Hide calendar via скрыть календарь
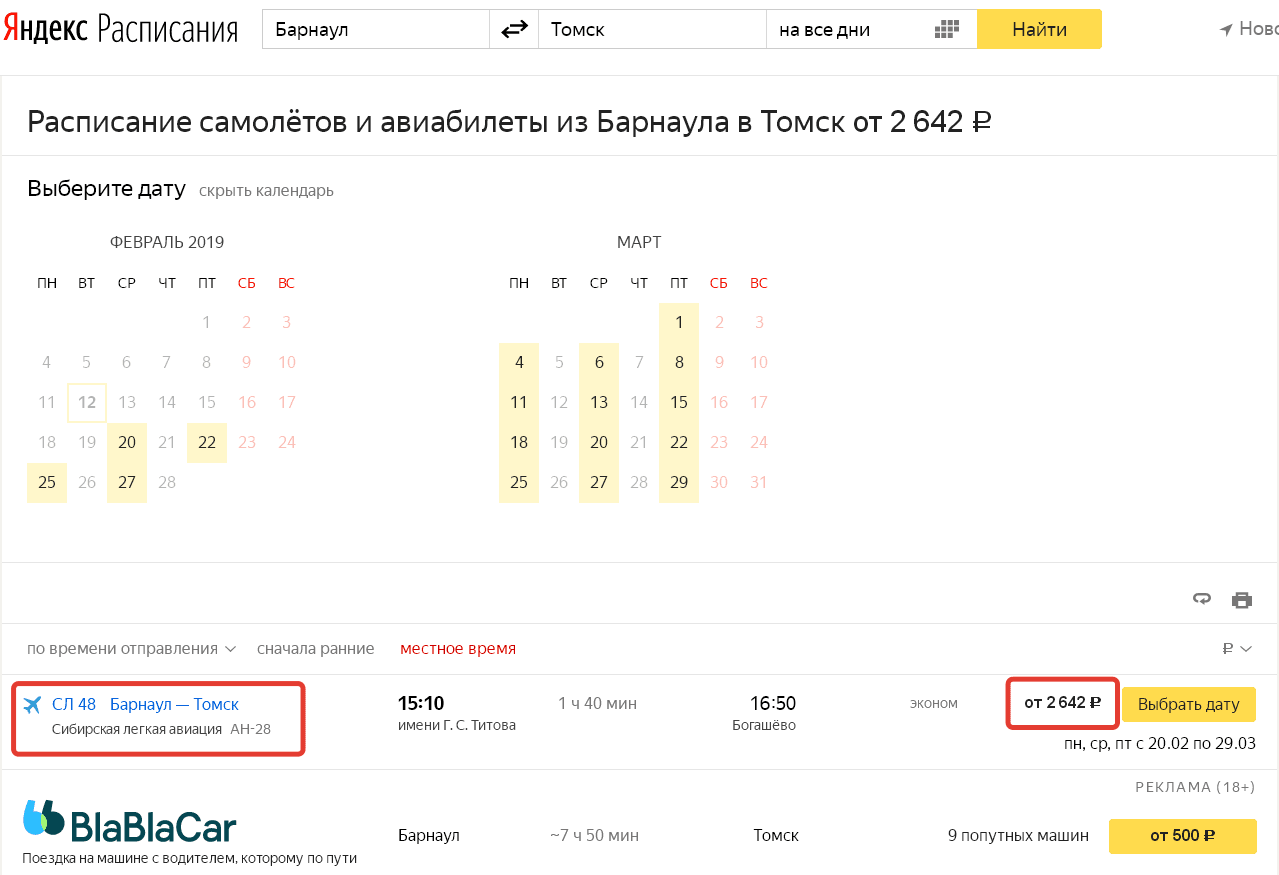Screen dimensions: 1279x875 point(266,191)
